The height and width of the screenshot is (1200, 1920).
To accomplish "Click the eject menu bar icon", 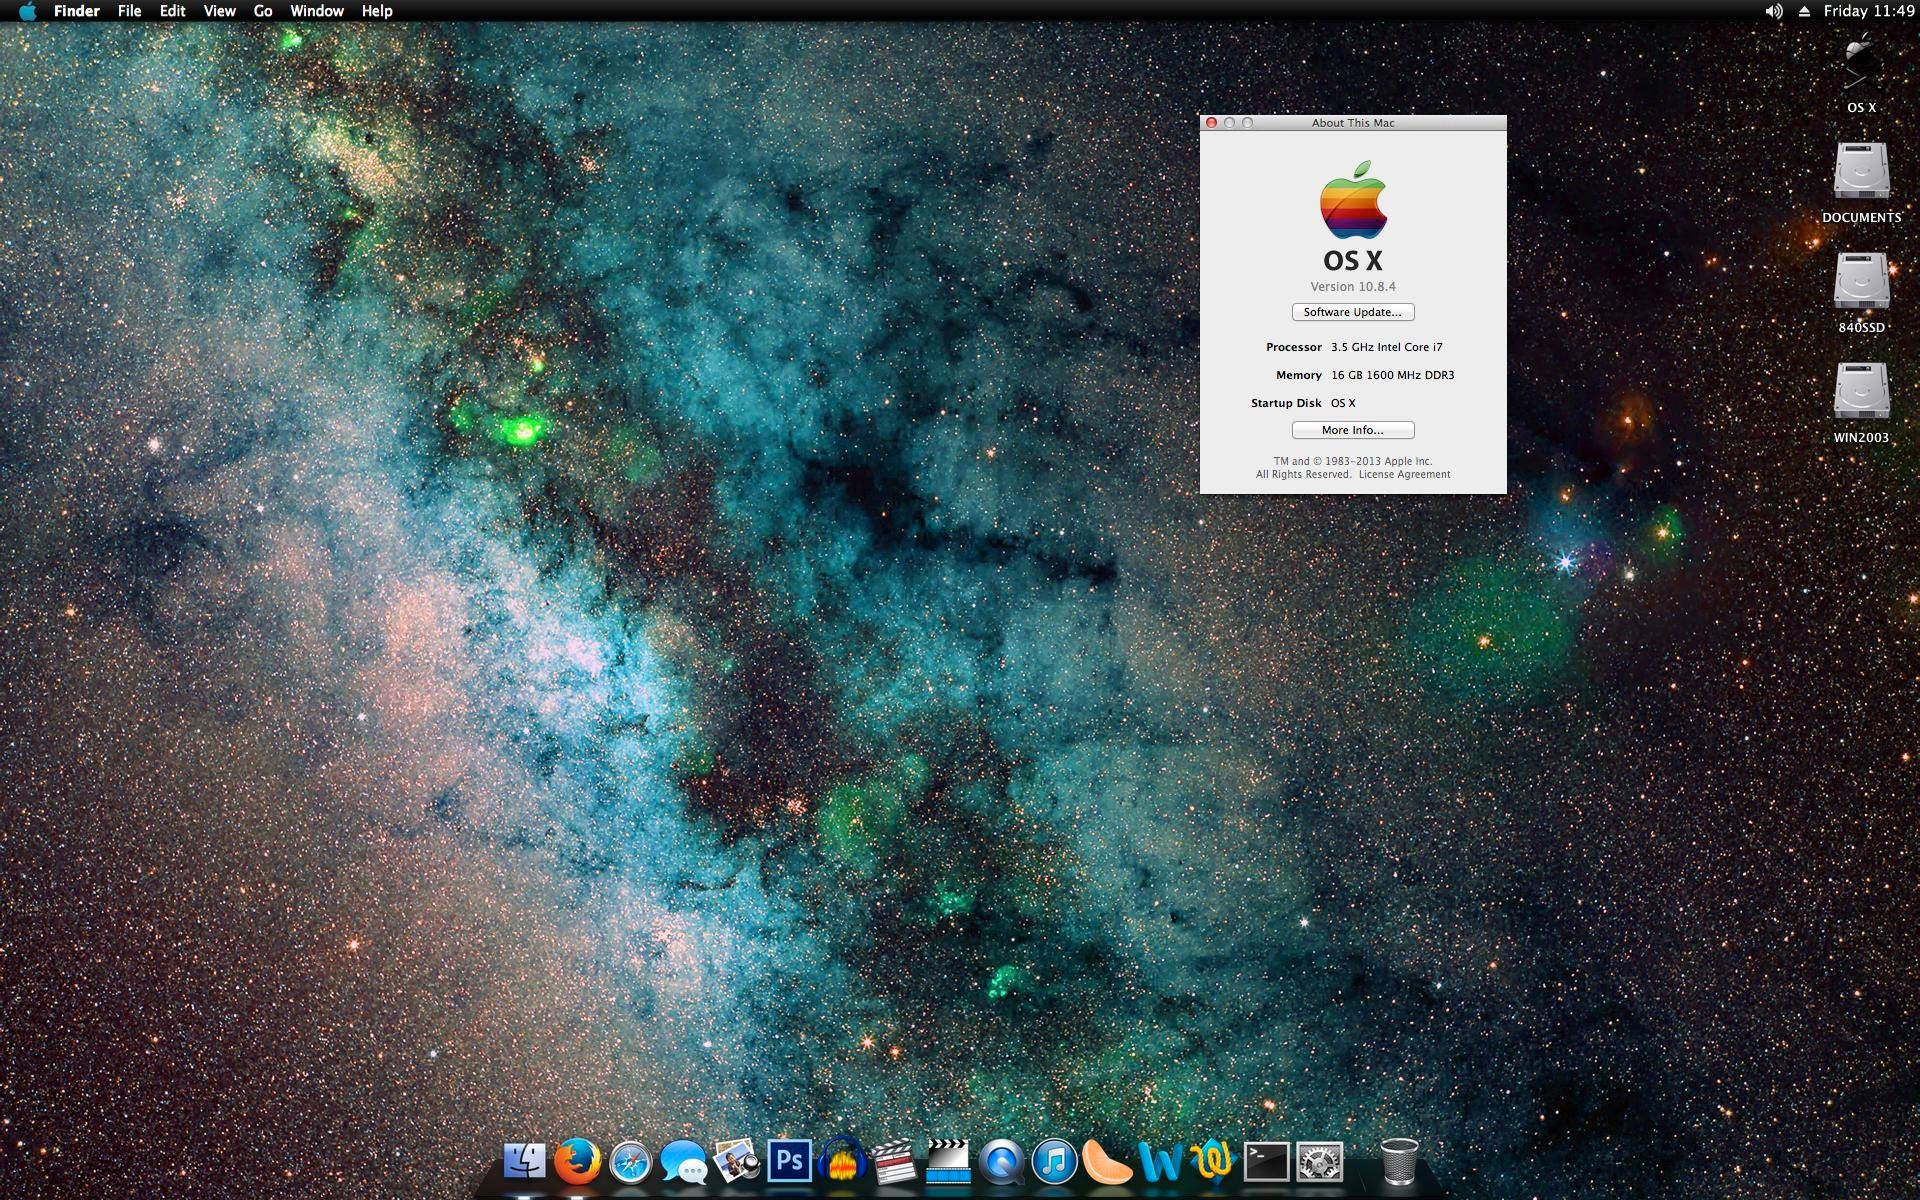I will pyautogui.click(x=1805, y=11).
